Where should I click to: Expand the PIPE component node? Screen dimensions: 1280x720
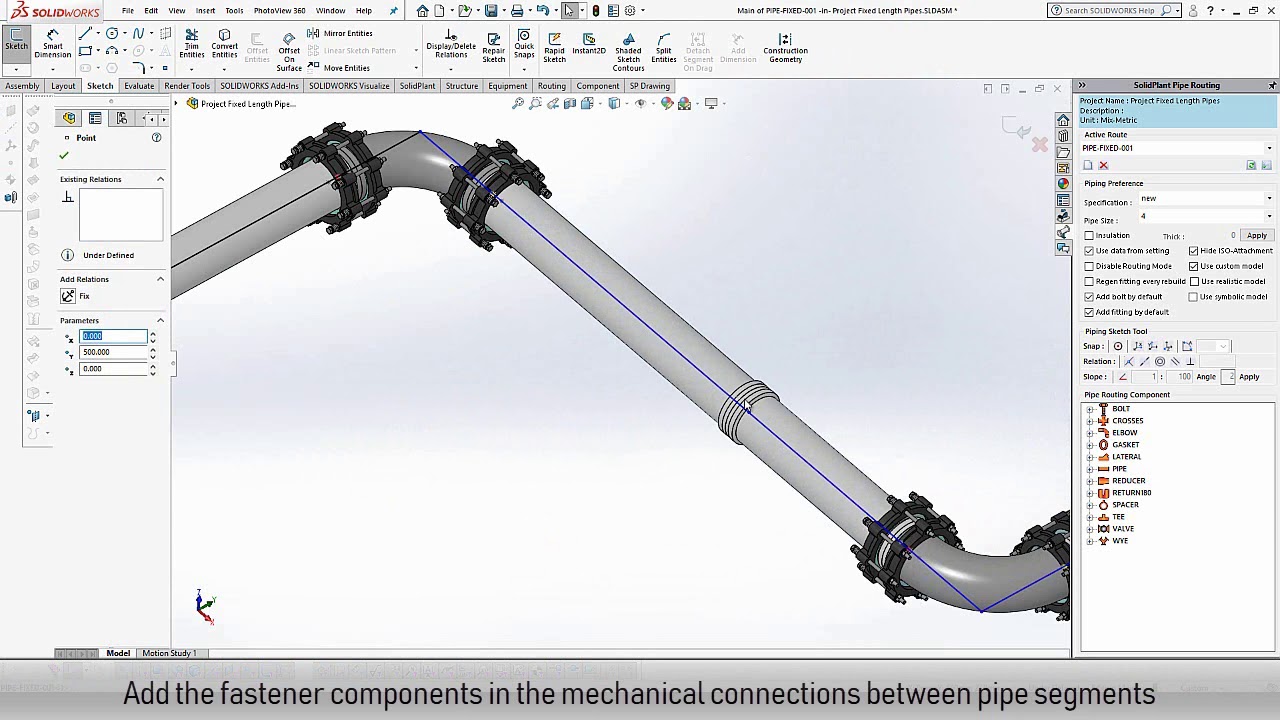[x=1089, y=469]
